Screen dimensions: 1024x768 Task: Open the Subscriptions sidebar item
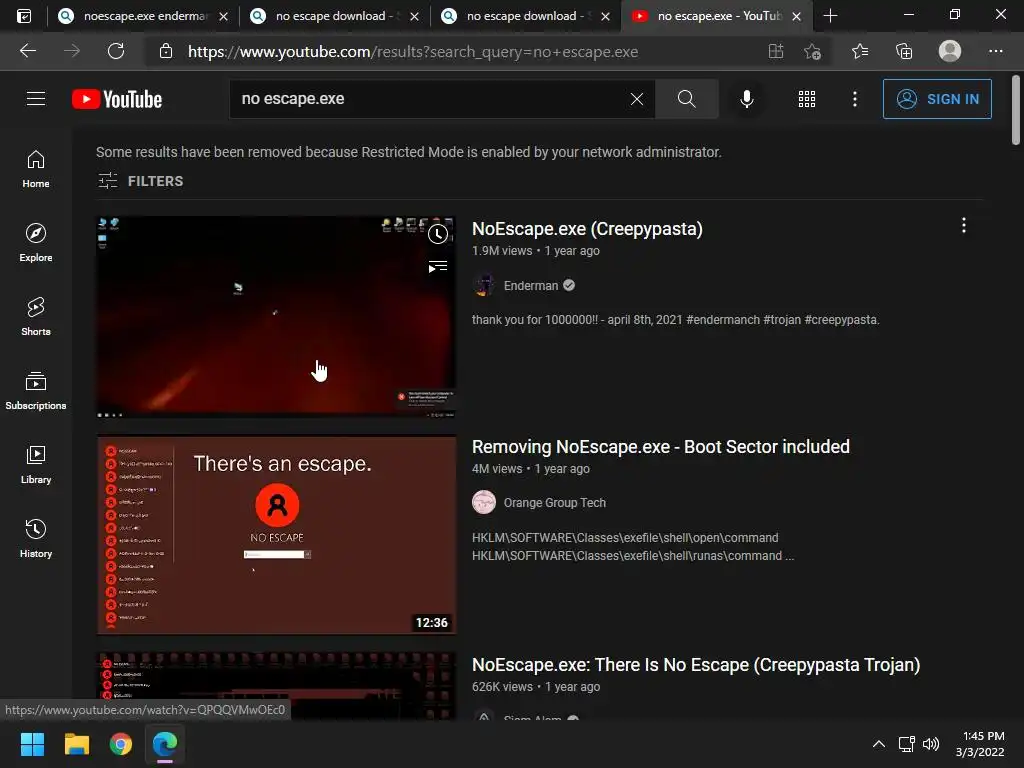tap(36, 391)
